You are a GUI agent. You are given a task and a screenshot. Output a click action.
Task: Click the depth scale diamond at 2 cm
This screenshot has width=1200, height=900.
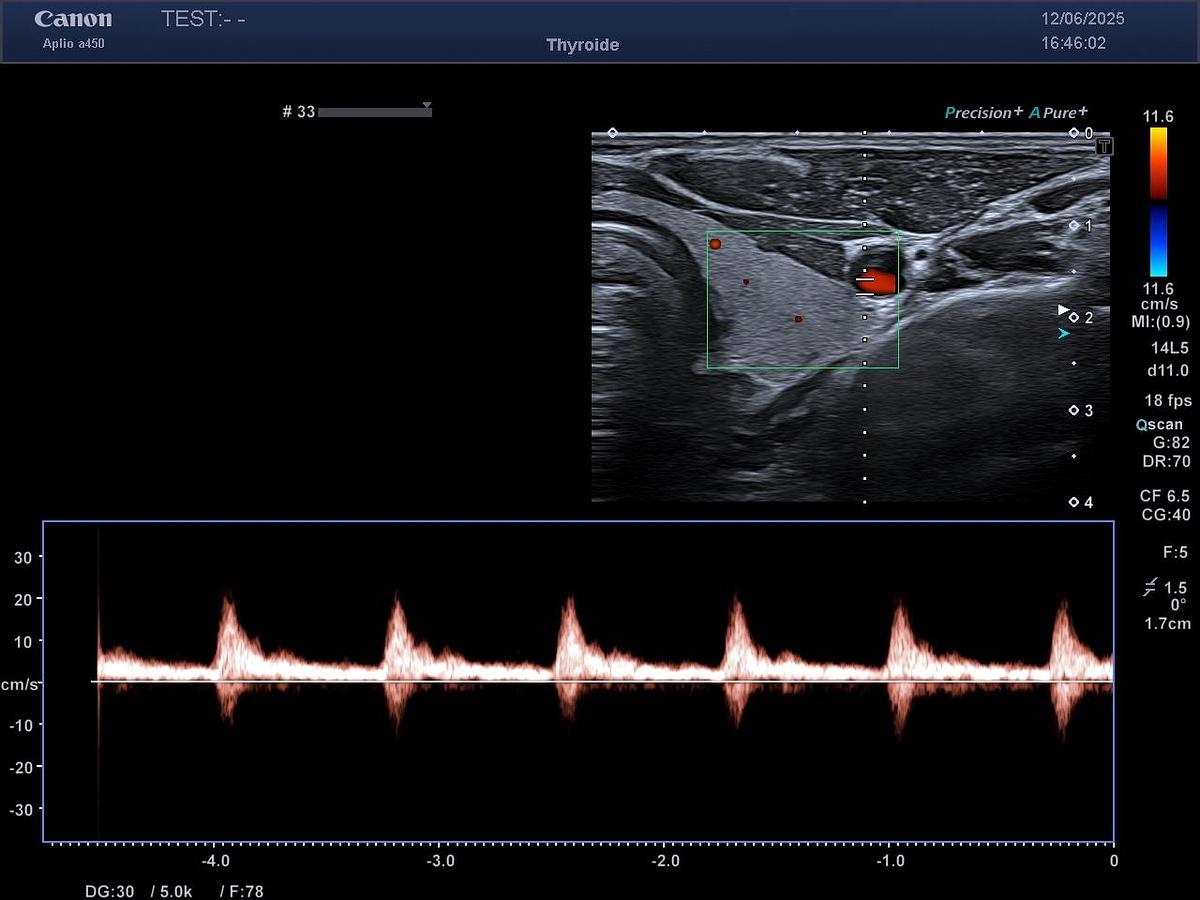pyautogui.click(x=1074, y=318)
